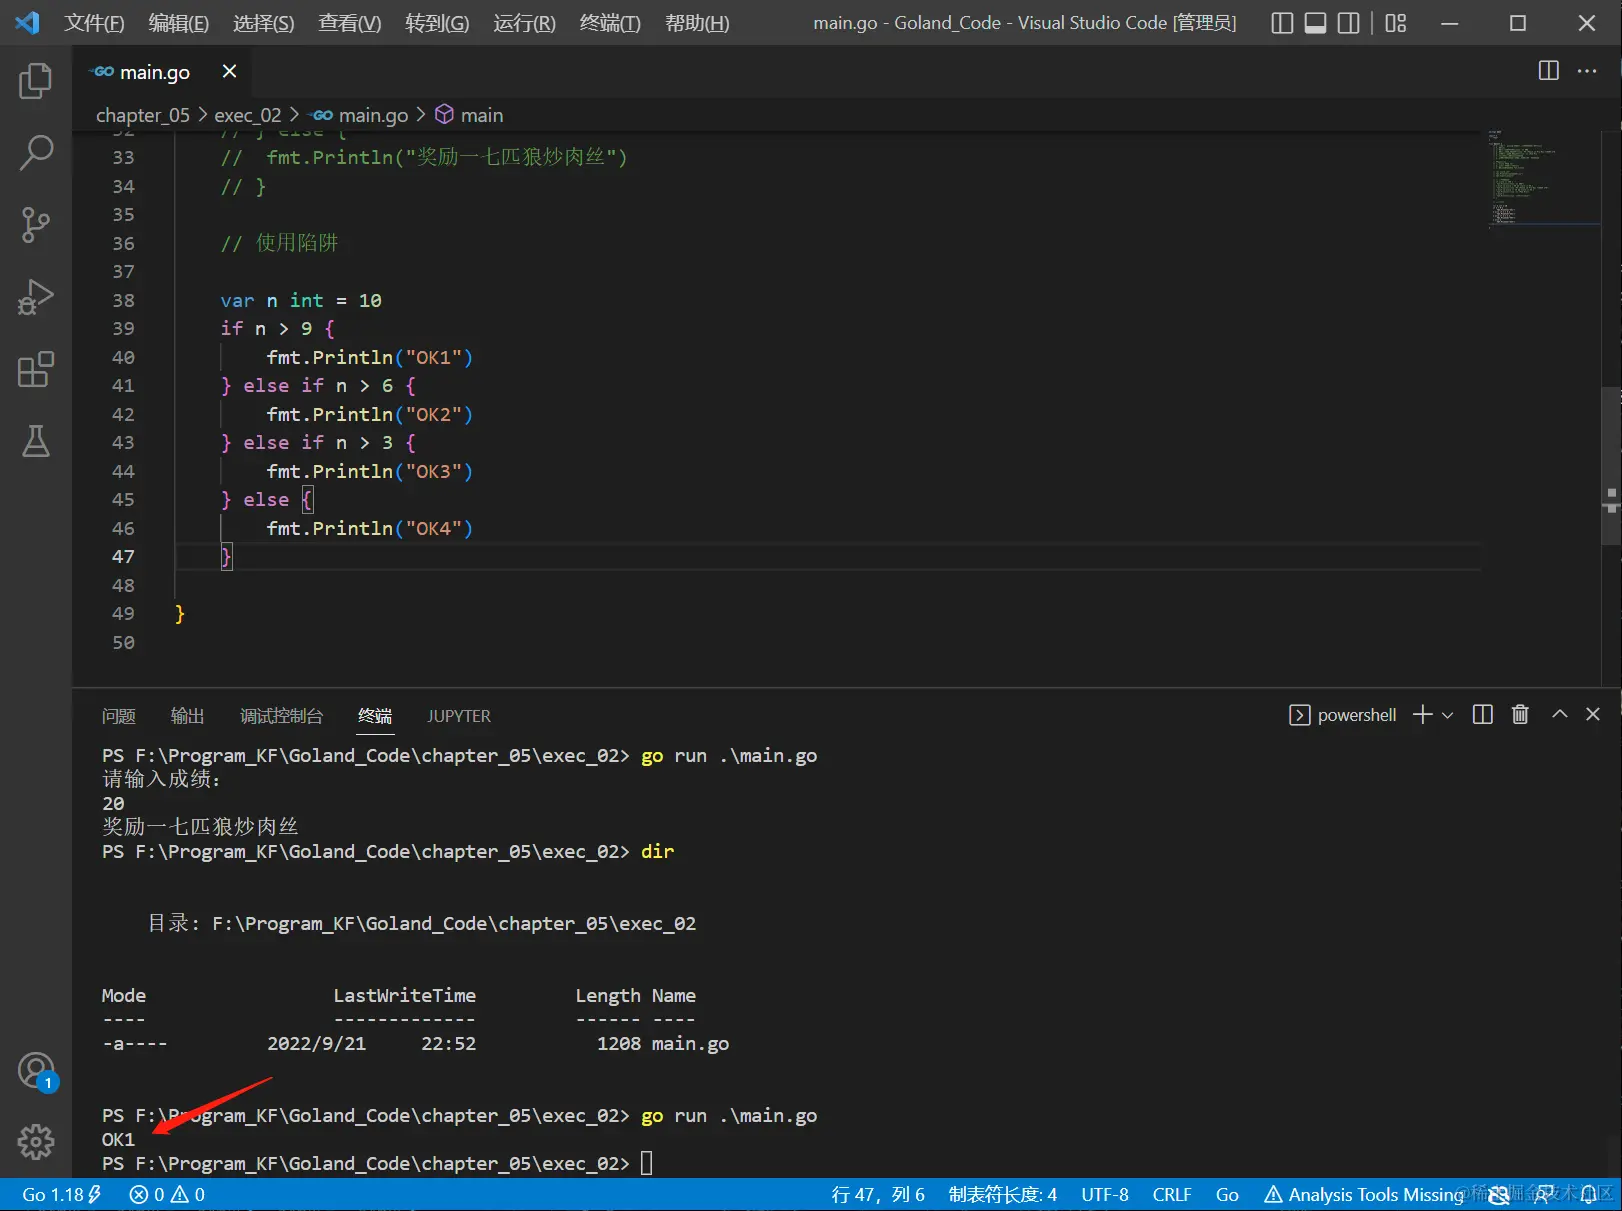1622x1211 pixels.
Task: Expand main.go breadcrumb
Action: click(x=361, y=115)
